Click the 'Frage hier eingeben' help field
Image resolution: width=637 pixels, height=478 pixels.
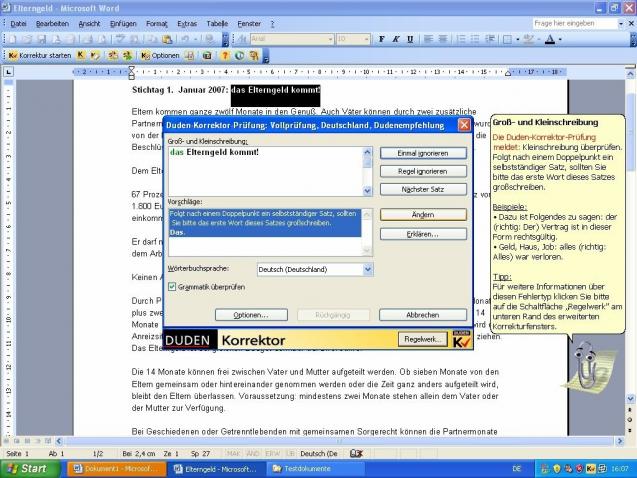point(575,24)
